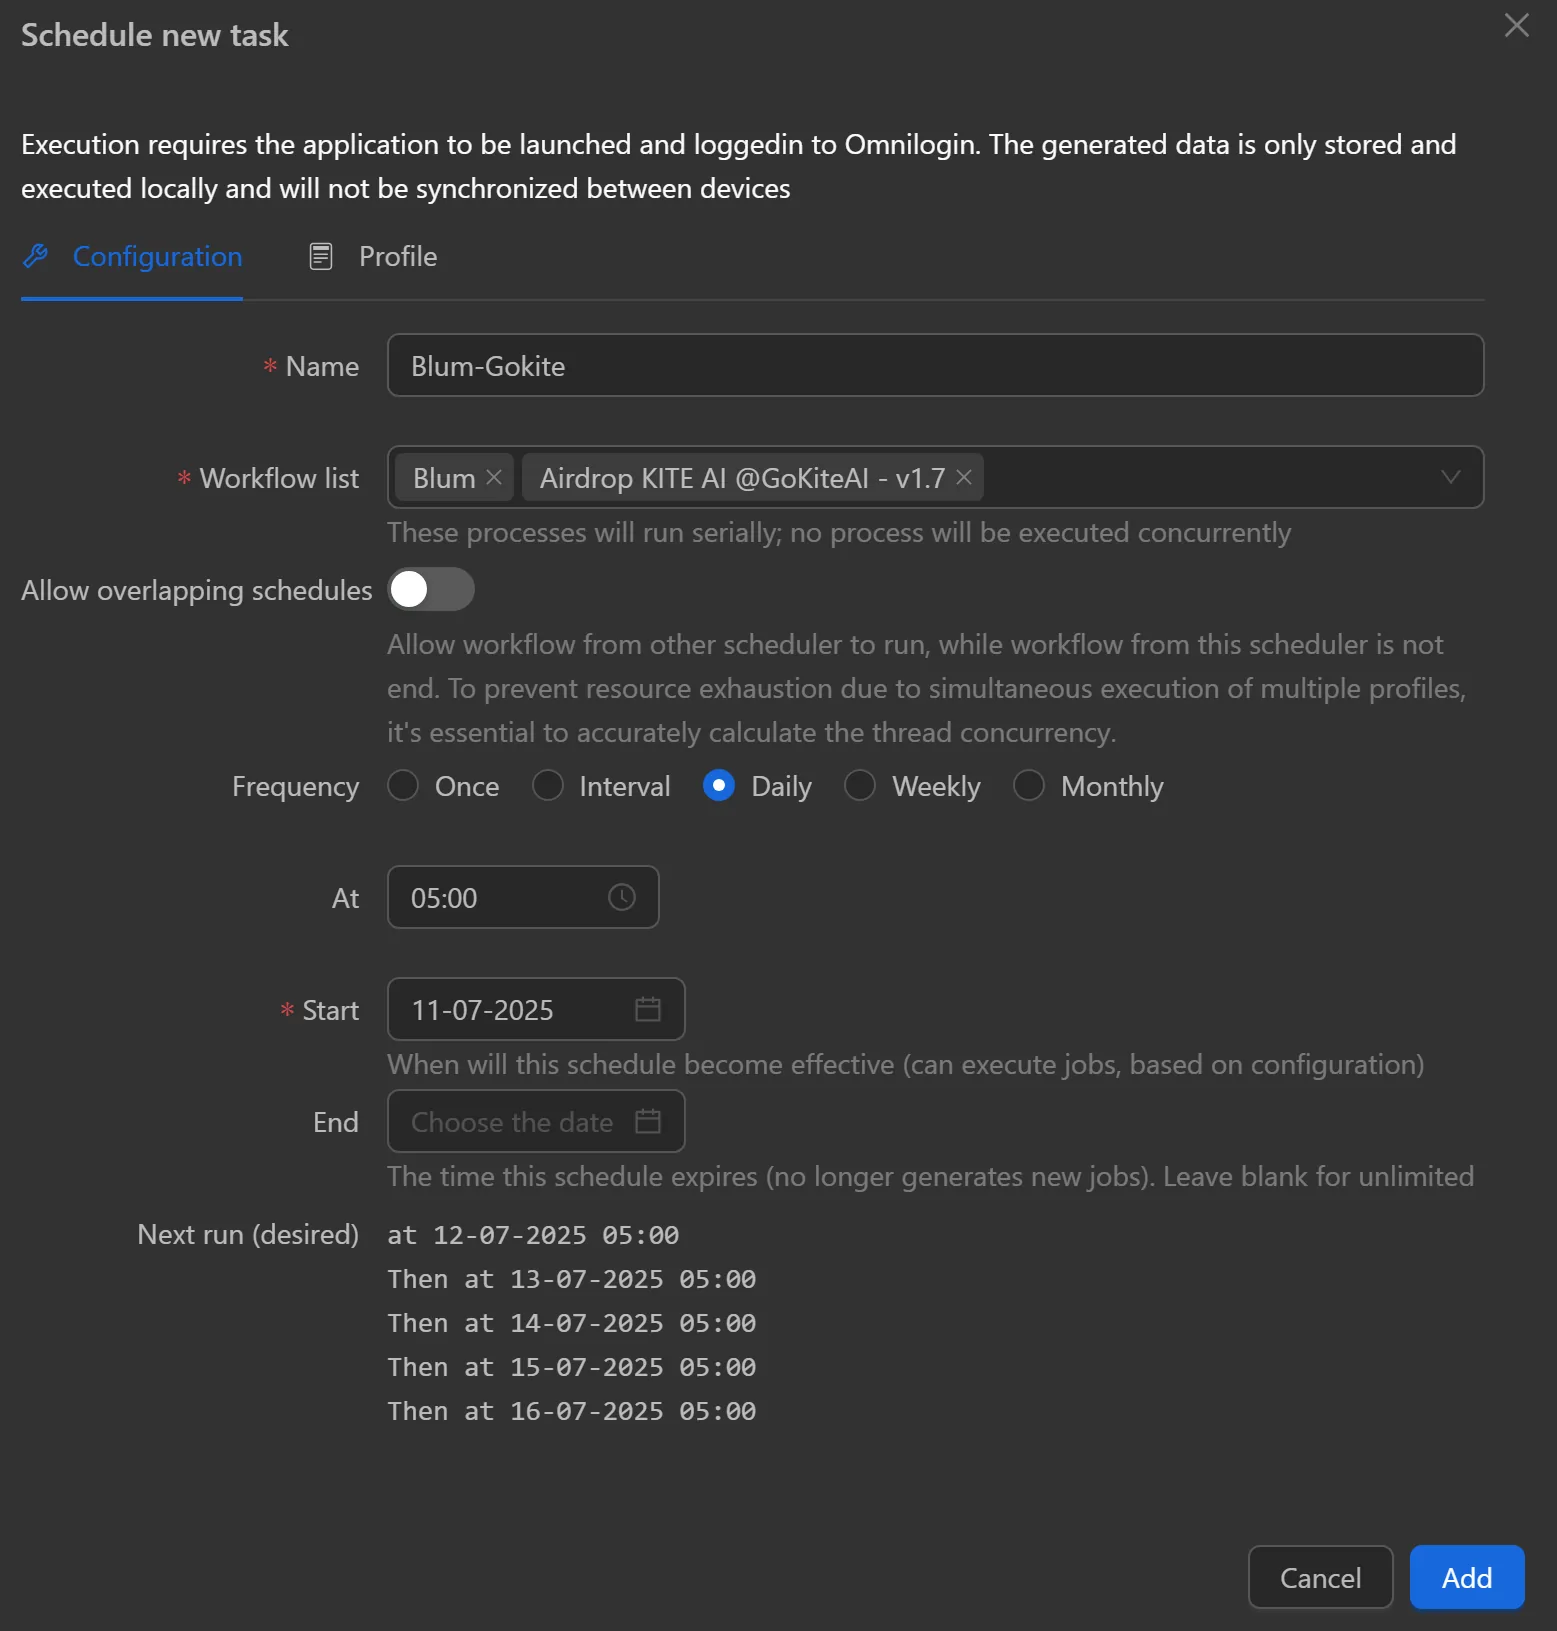Image resolution: width=1557 pixels, height=1631 pixels.
Task: Toggle Allow overlapping schedules switch
Action: (x=431, y=589)
